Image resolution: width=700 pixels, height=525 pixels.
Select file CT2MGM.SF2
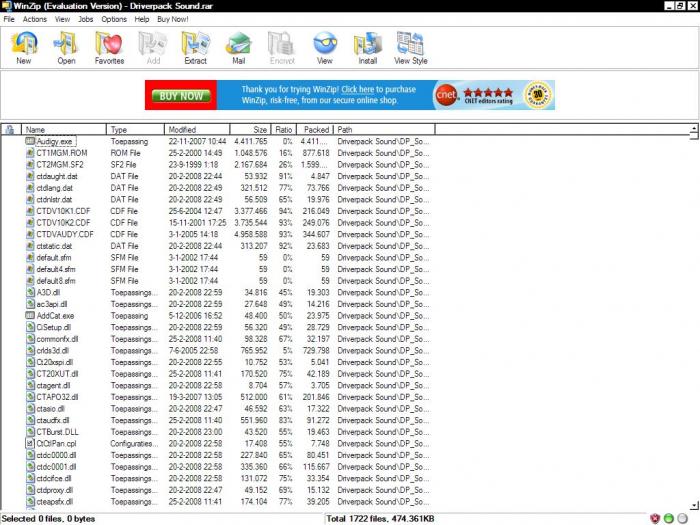coord(60,164)
